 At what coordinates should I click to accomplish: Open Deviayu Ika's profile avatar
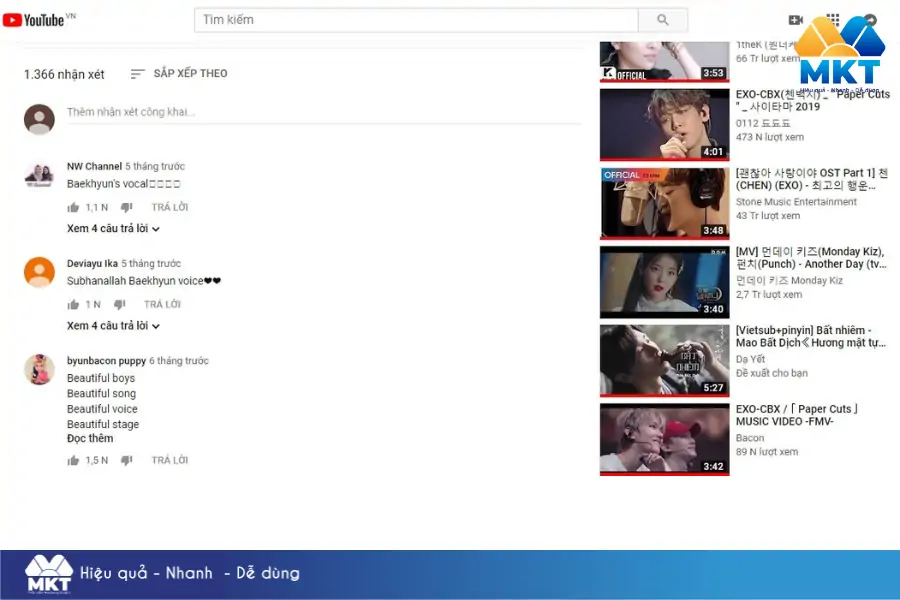click(x=39, y=273)
